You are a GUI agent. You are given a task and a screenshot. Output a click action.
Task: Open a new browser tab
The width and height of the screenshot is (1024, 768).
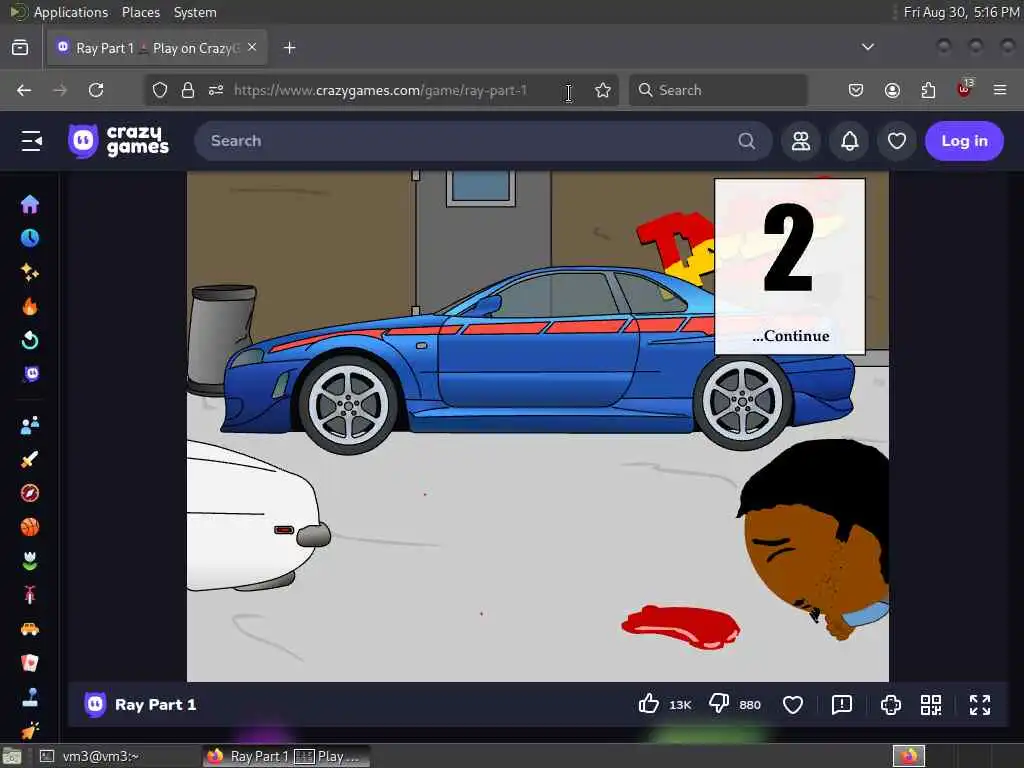pyautogui.click(x=289, y=48)
